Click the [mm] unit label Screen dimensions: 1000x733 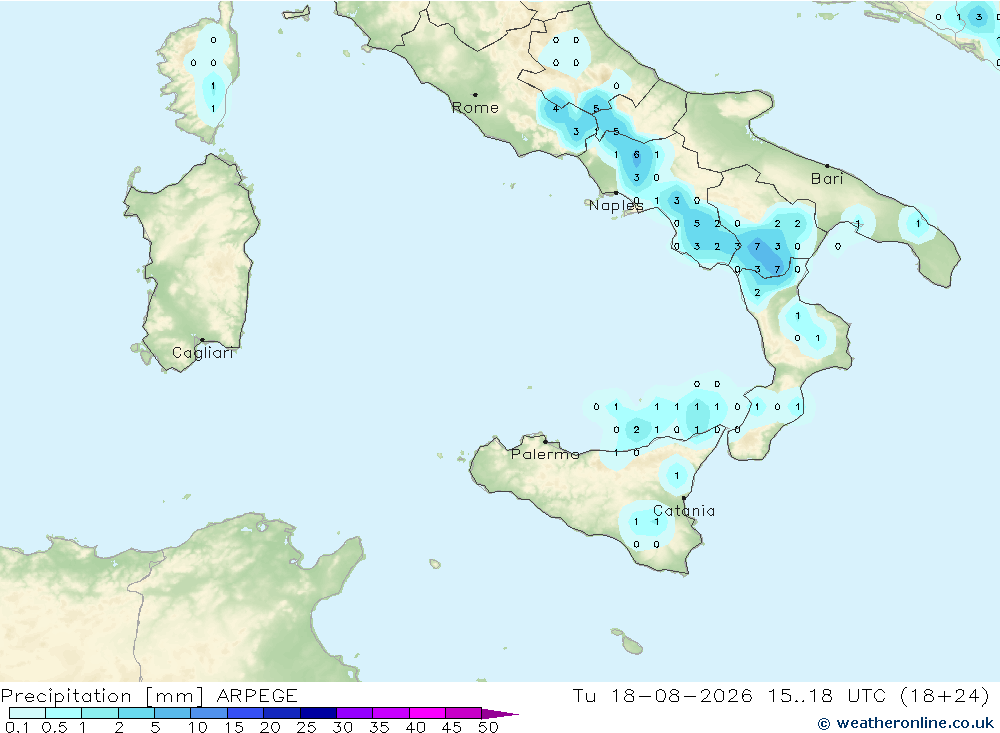click(x=174, y=696)
